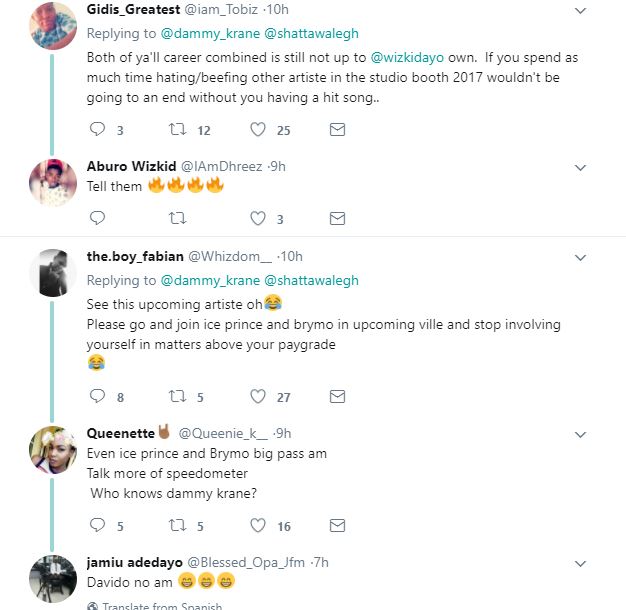The image size is (626, 610).
Task: Reply to Gidis_Greatest's tweet
Action: 97,129
